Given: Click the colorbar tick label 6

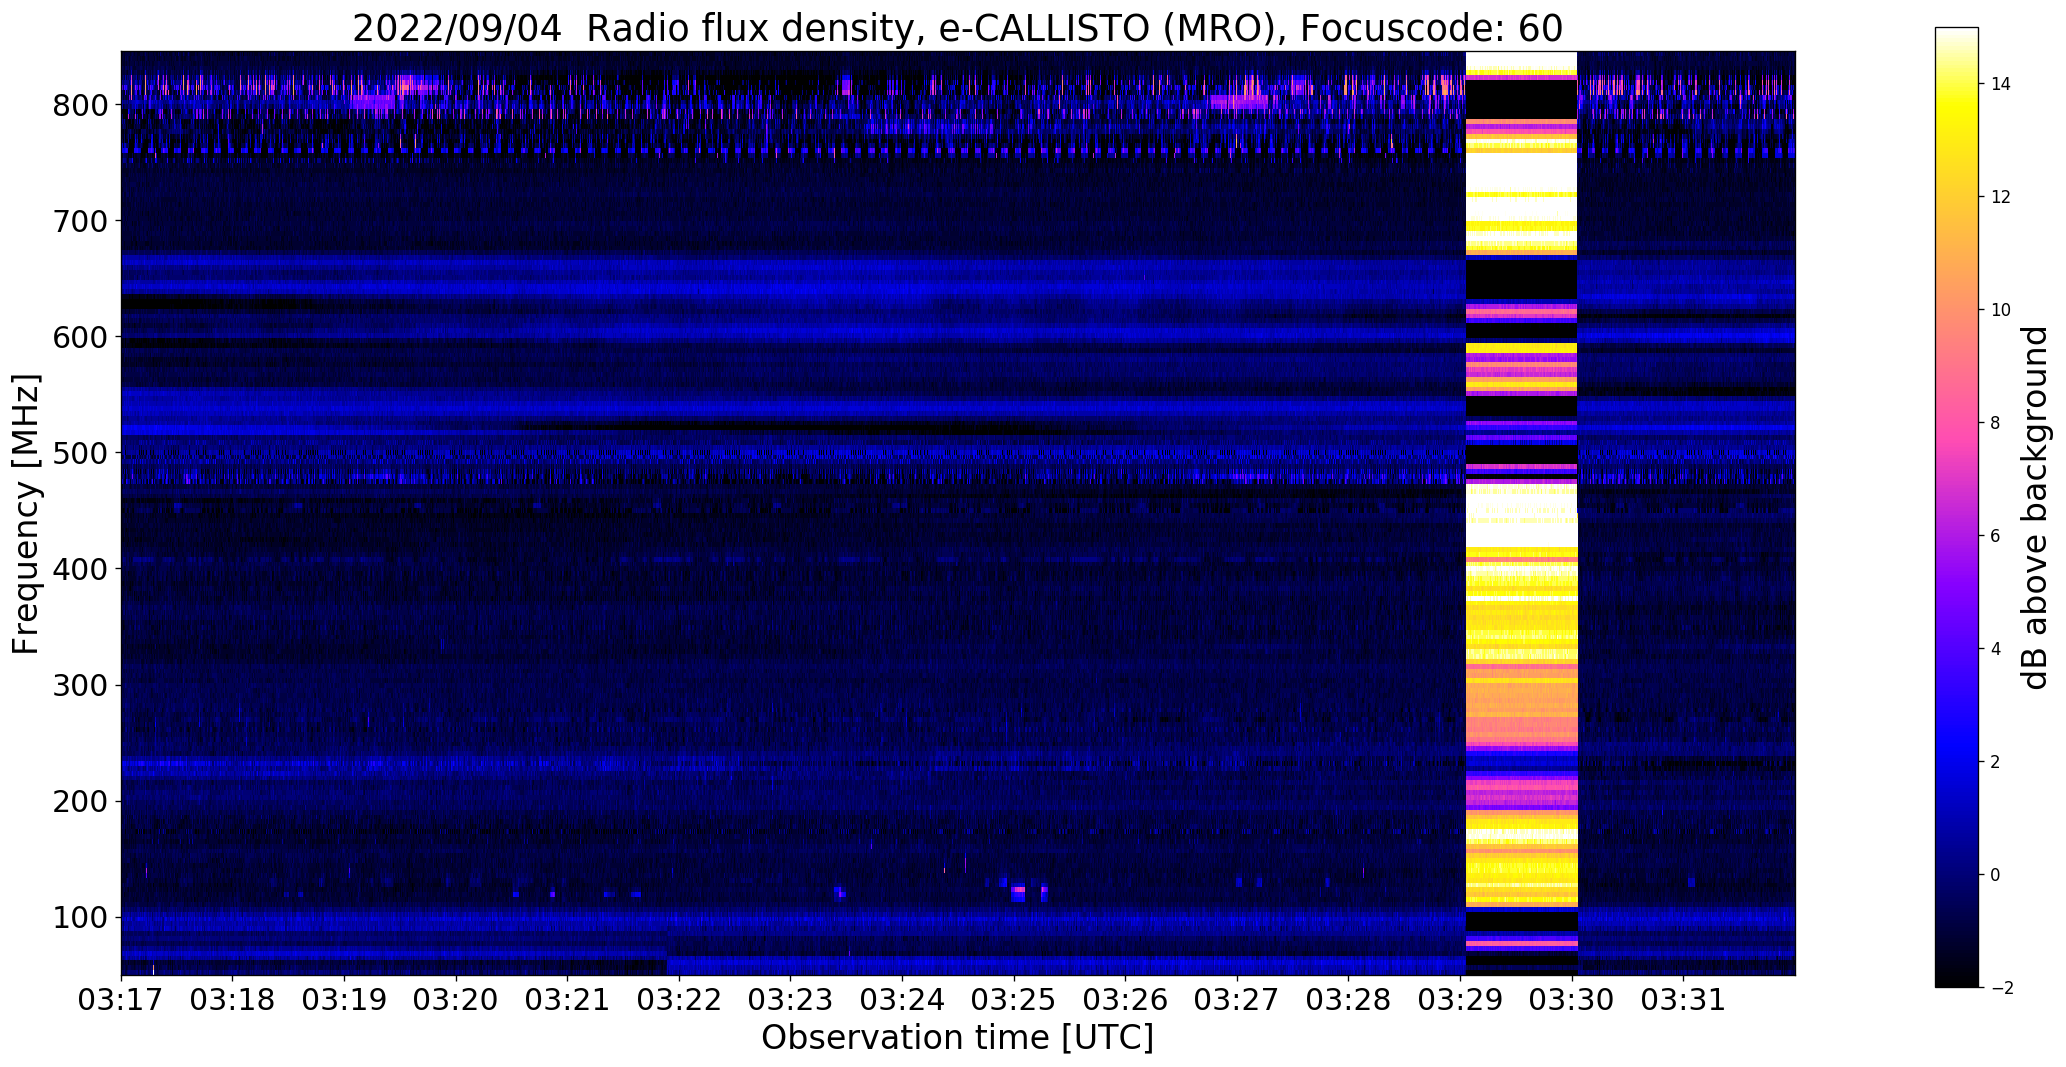Looking at the screenshot, I should [x=1996, y=536].
